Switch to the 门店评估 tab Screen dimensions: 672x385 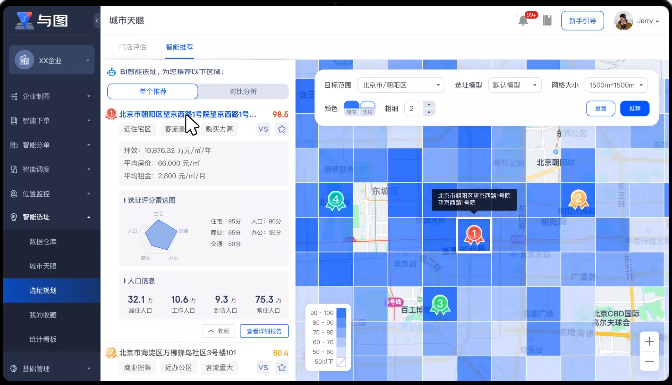pos(132,47)
